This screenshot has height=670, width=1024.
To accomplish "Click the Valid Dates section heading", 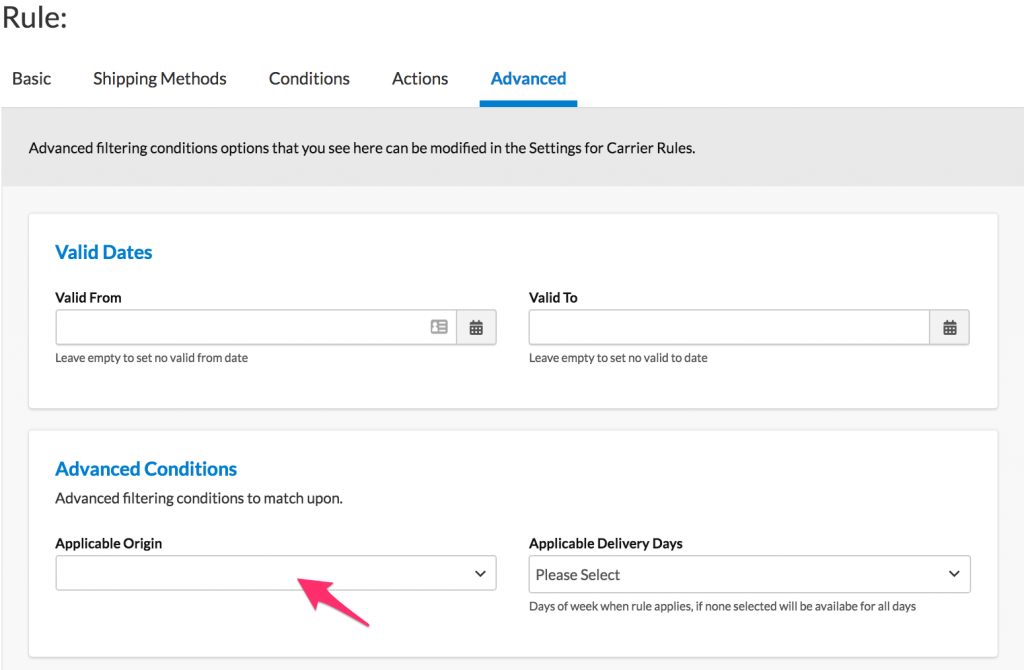I will [104, 252].
